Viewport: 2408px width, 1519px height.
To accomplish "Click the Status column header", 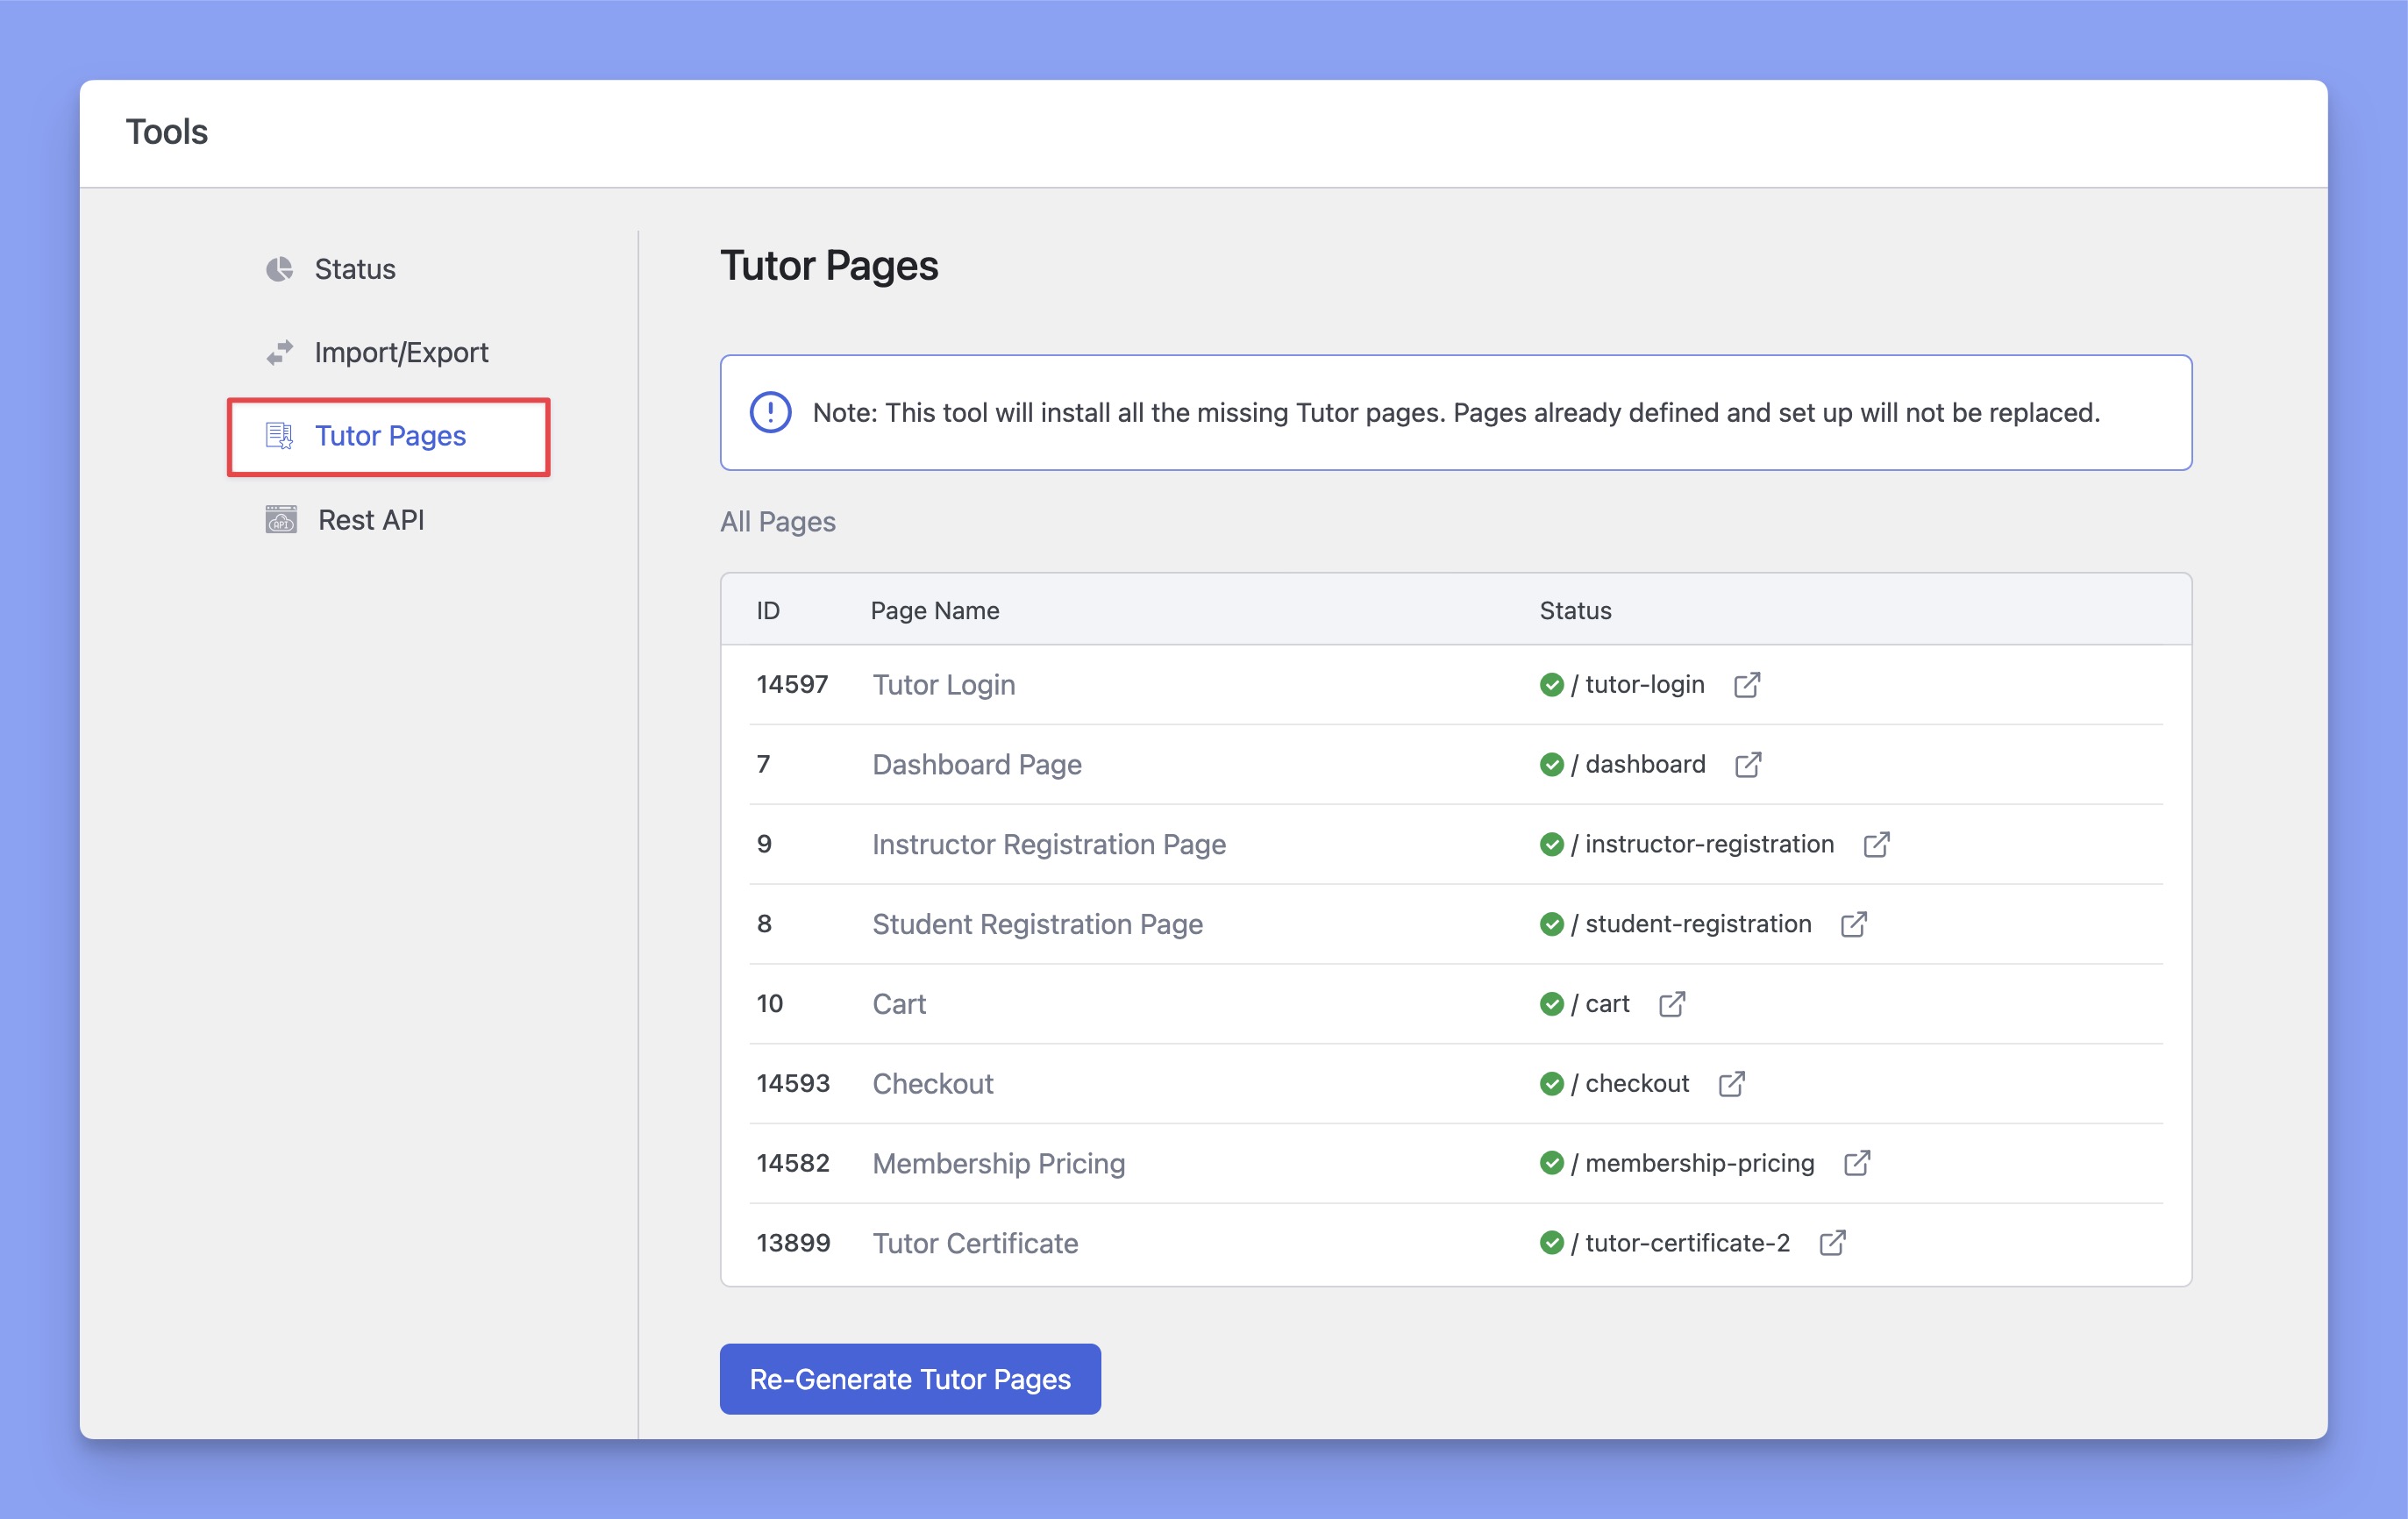I will pos(1575,610).
